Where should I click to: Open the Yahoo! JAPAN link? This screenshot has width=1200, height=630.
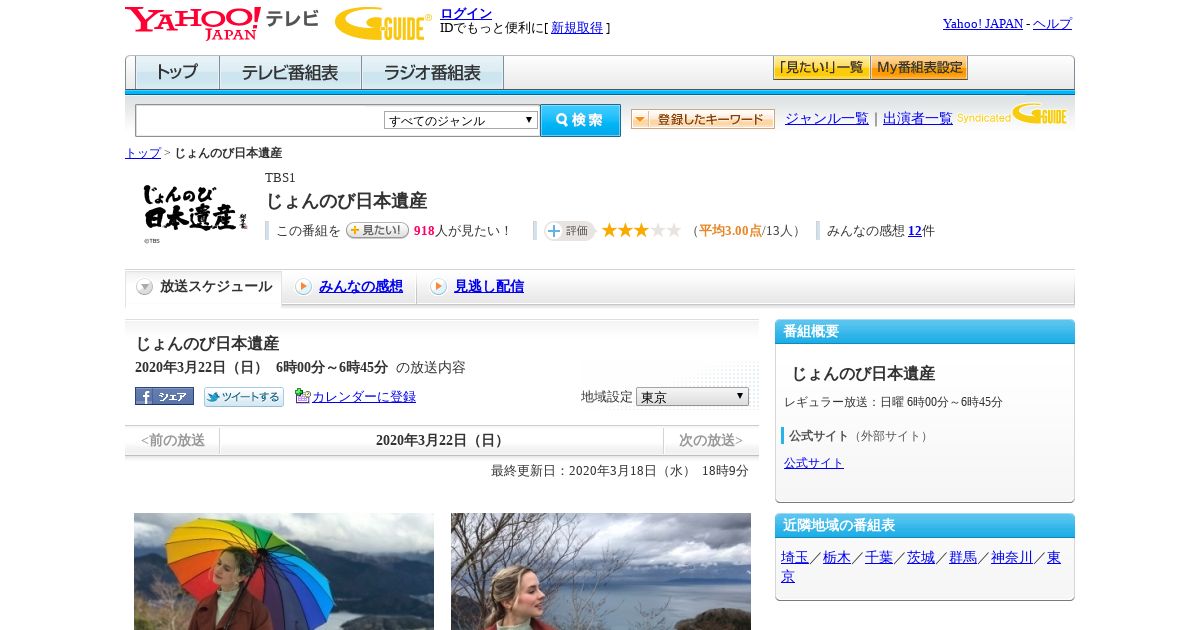pyautogui.click(x=983, y=23)
